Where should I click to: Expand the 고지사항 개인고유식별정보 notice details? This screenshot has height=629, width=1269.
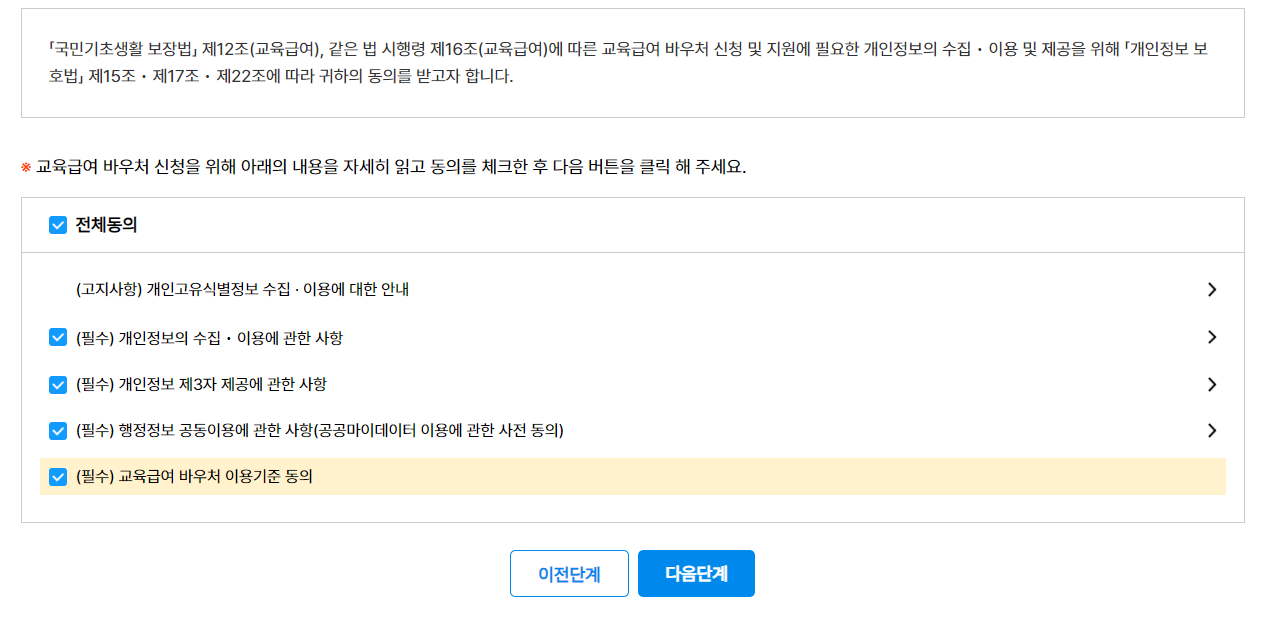point(1212,290)
